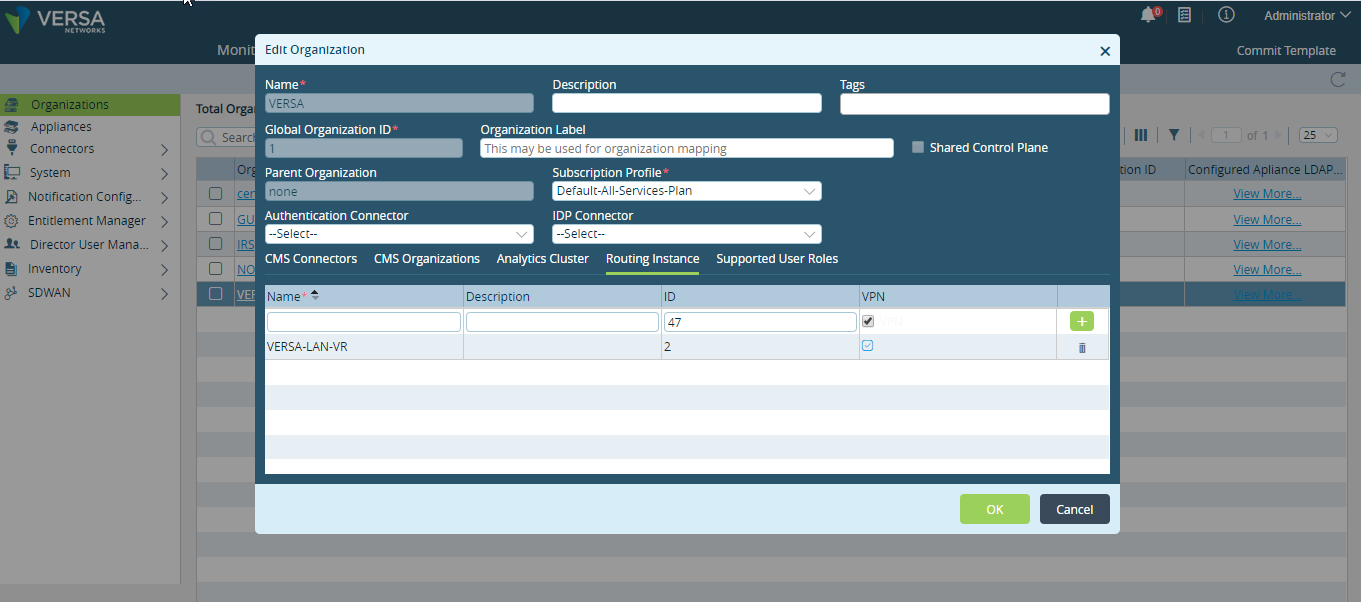Click the System monitor icon
This screenshot has width=1361, height=602.
(11, 173)
